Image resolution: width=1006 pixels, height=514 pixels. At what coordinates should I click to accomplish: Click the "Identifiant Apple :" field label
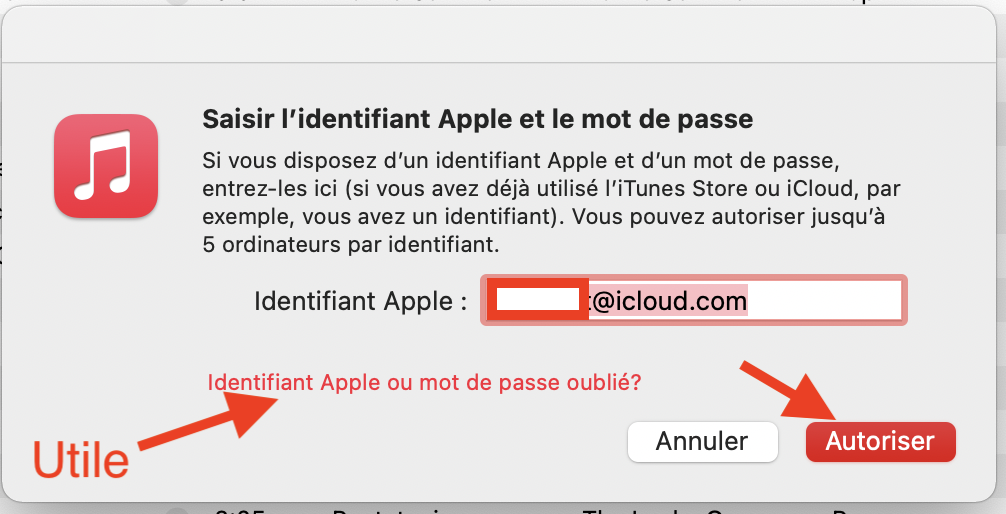coord(360,301)
